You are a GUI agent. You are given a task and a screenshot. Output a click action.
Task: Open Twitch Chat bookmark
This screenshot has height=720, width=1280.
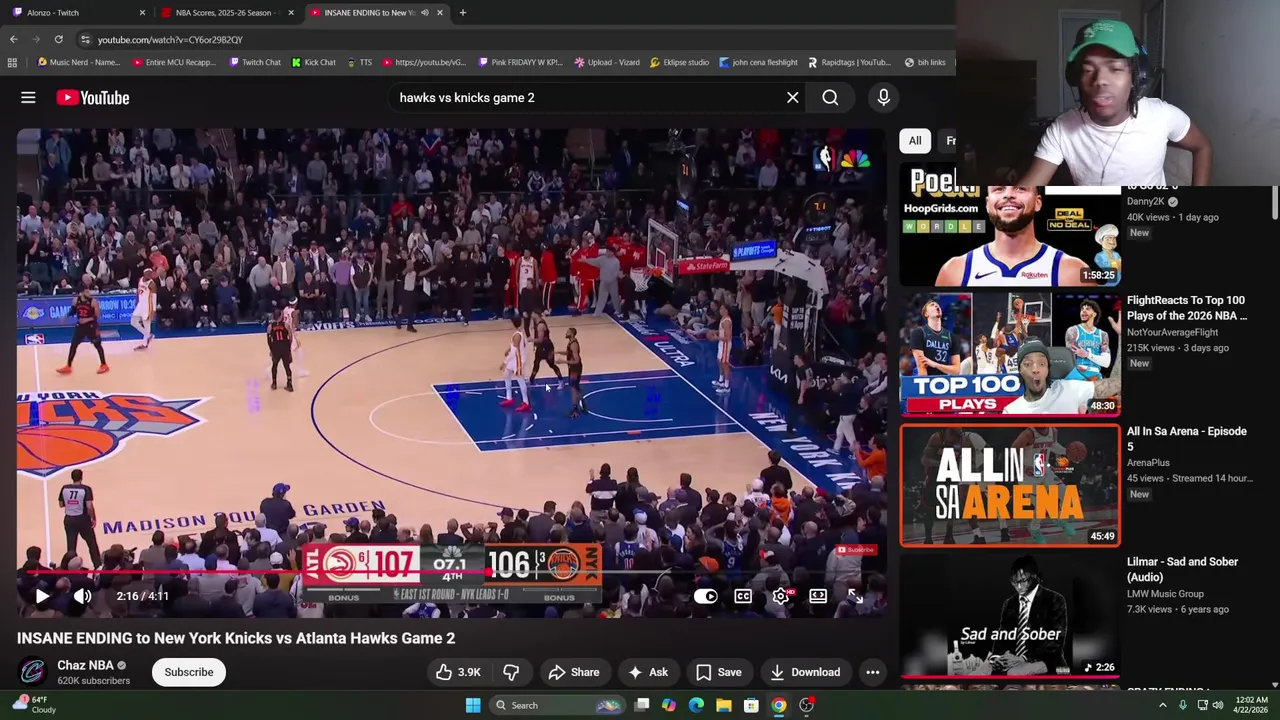tap(255, 62)
